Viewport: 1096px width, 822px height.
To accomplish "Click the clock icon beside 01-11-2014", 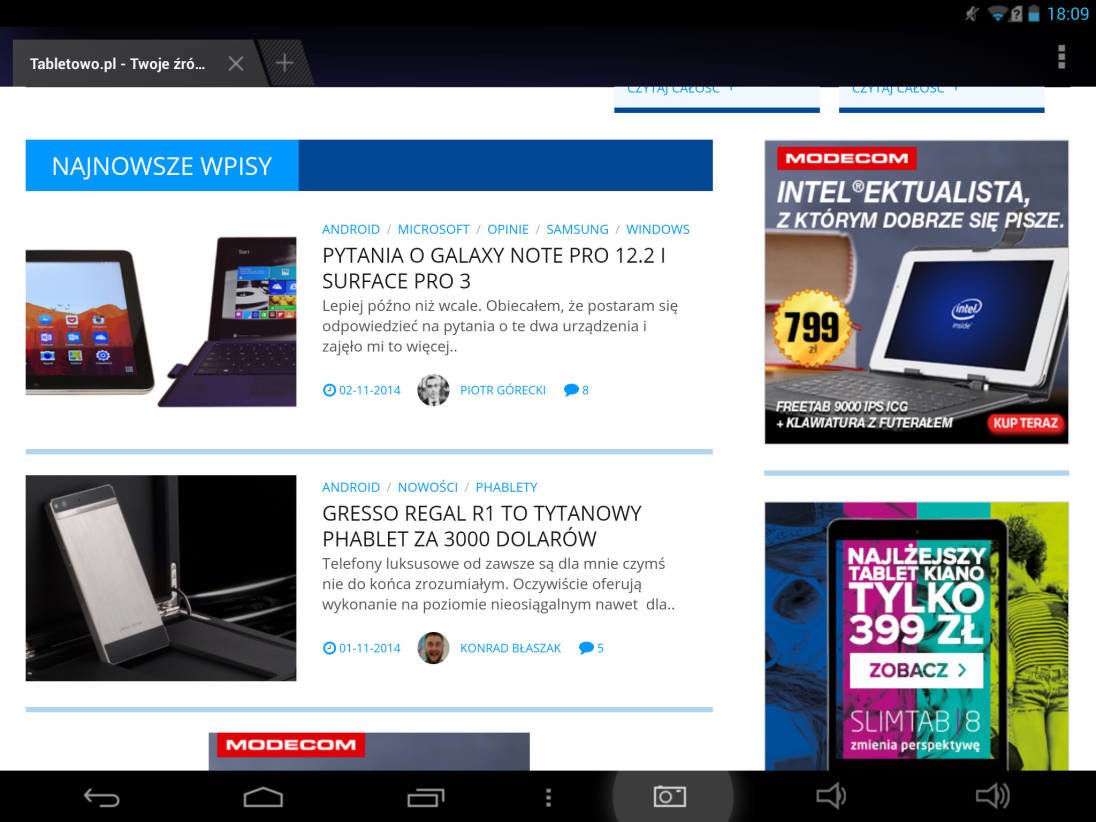I will (329, 648).
